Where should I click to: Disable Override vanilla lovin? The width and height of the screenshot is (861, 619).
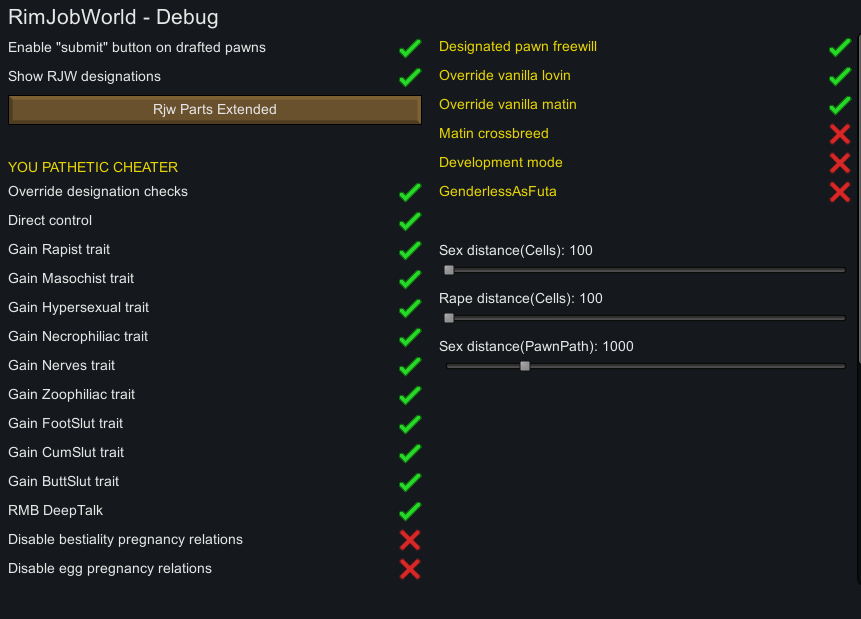838,76
